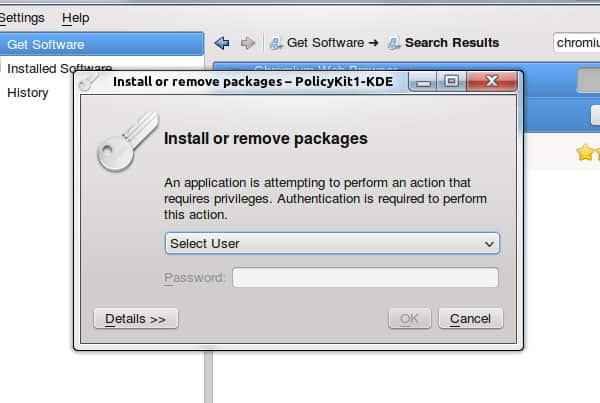Viewport: 600px width, 403px height.
Task: Open the Settings menu
Action: pyautogui.click(x=22, y=18)
